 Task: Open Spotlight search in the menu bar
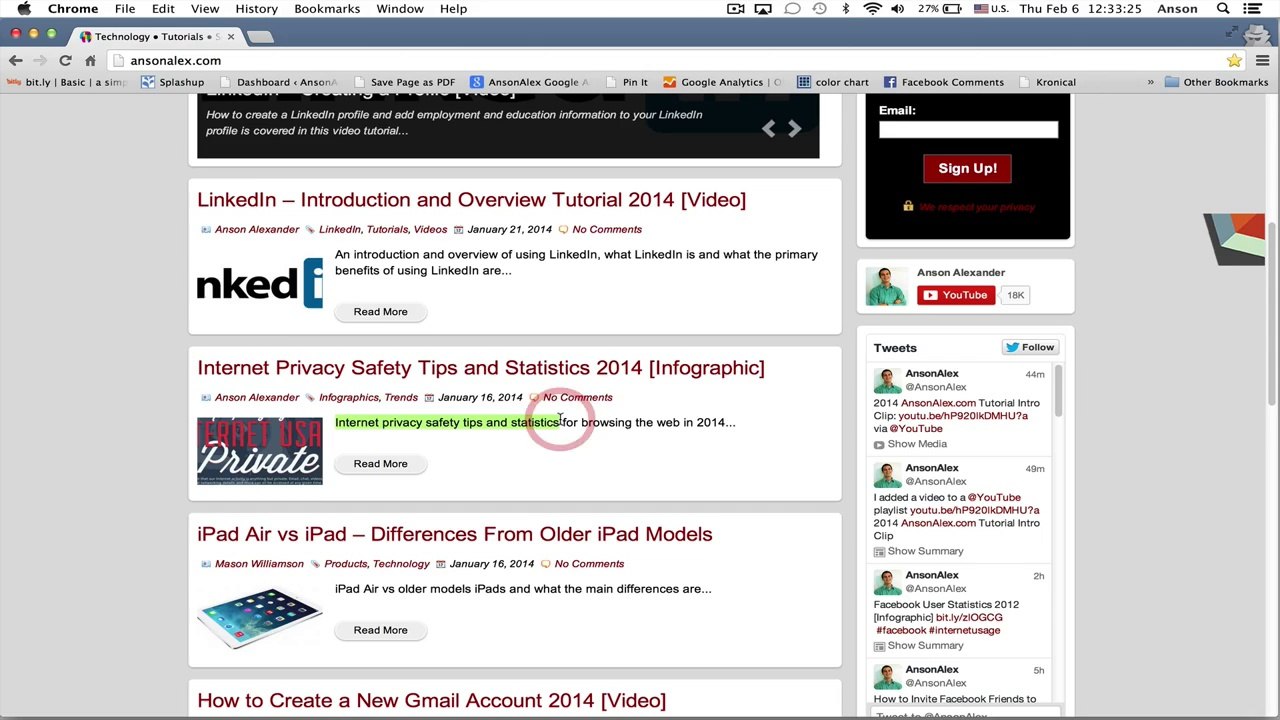pos(1223,9)
